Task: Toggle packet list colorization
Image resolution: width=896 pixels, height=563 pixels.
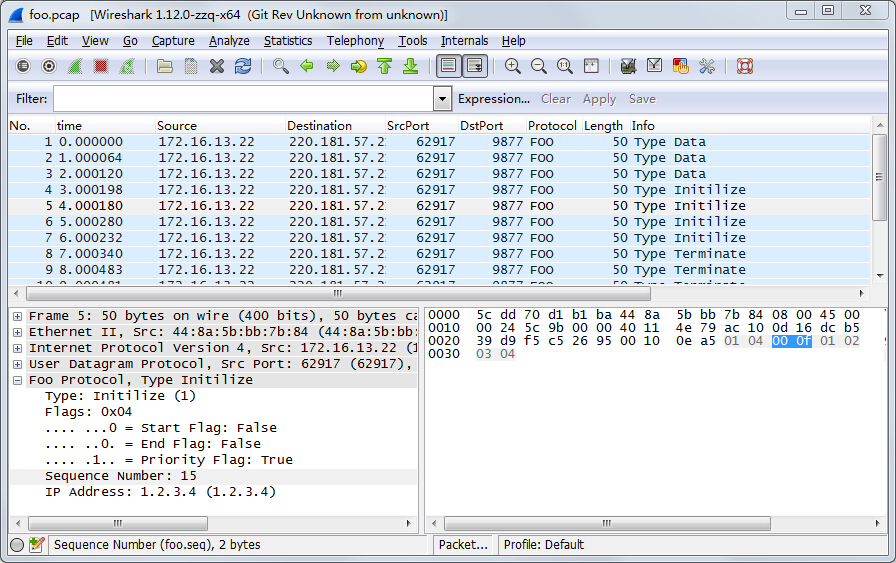Action: pyautogui.click(x=449, y=66)
